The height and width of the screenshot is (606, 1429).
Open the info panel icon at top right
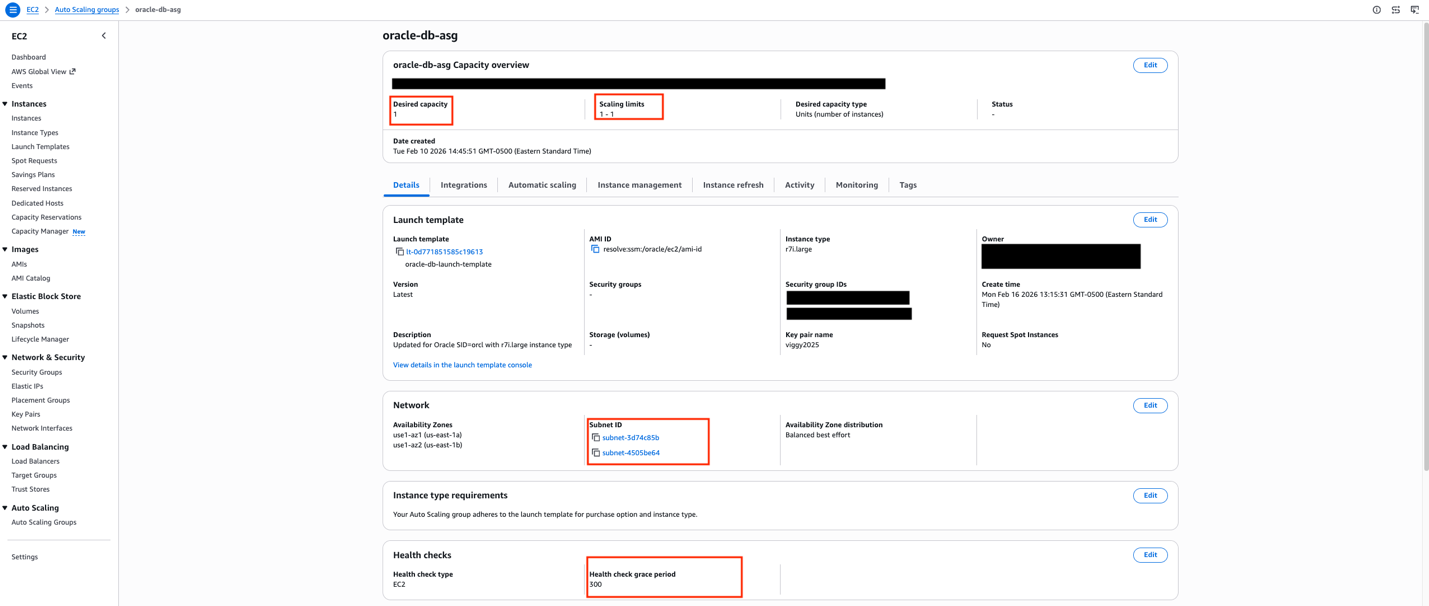tap(1376, 10)
